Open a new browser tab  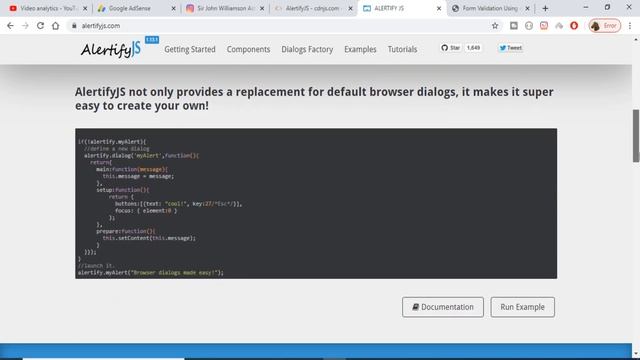coord(545,8)
